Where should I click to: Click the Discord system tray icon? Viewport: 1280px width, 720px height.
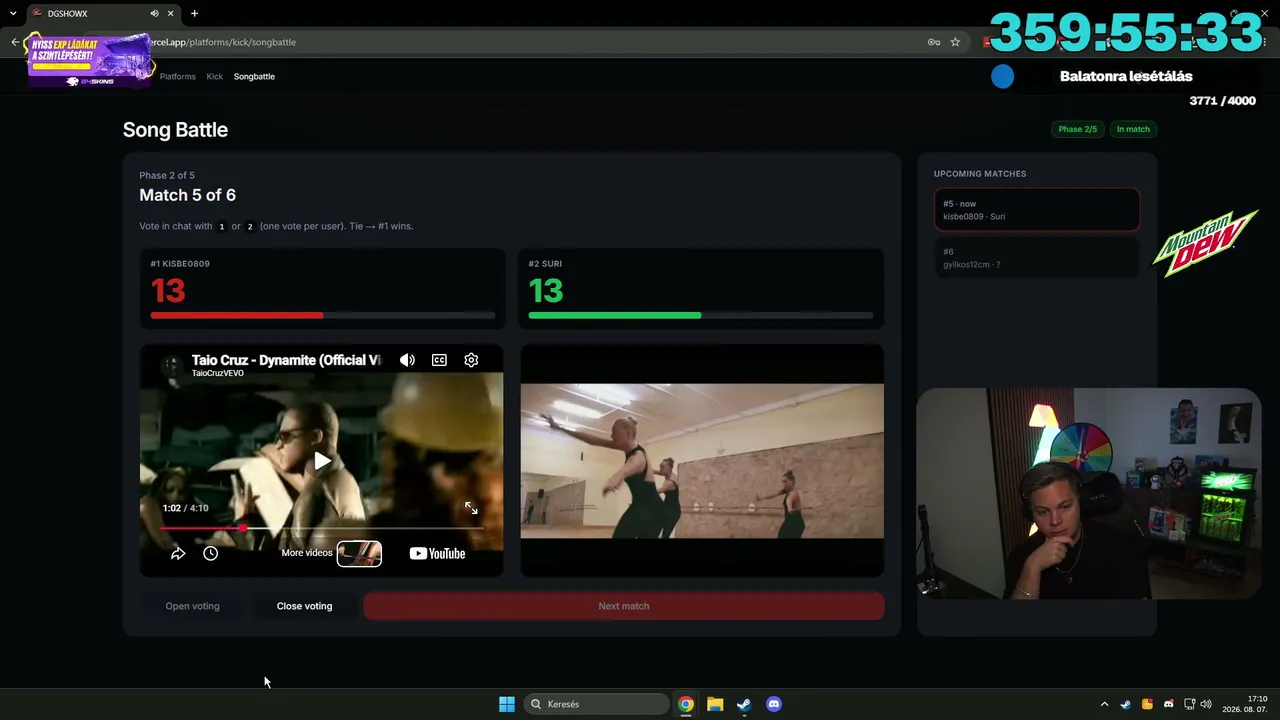coord(1169,704)
